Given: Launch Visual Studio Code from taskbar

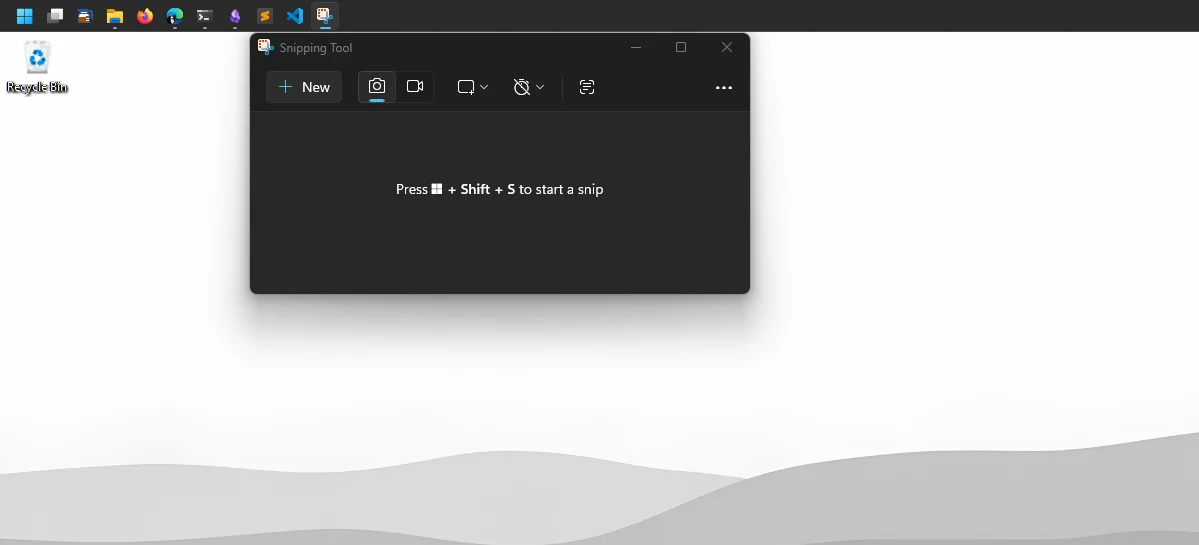Looking at the screenshot, I should click(294, 16).
